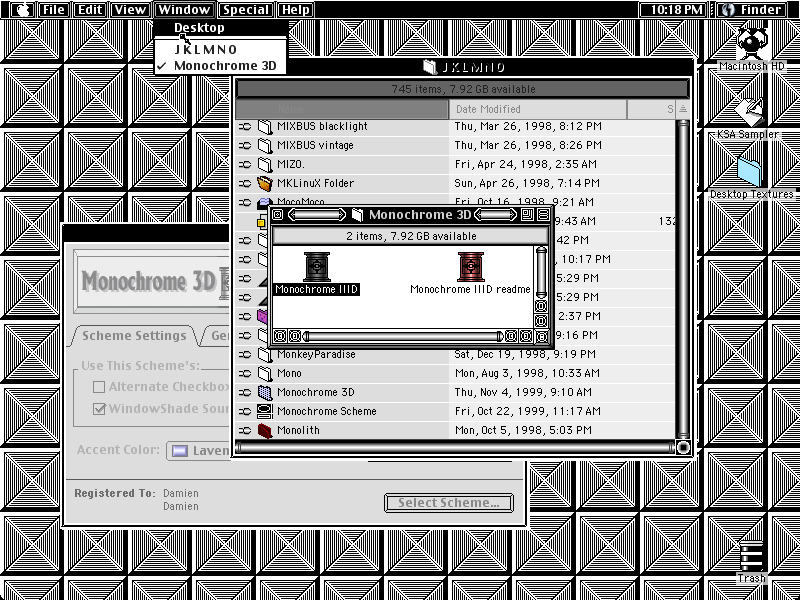Click the Trash icon on desktop
Viewport: 800px width, 600px height.
tap(752, 557)
